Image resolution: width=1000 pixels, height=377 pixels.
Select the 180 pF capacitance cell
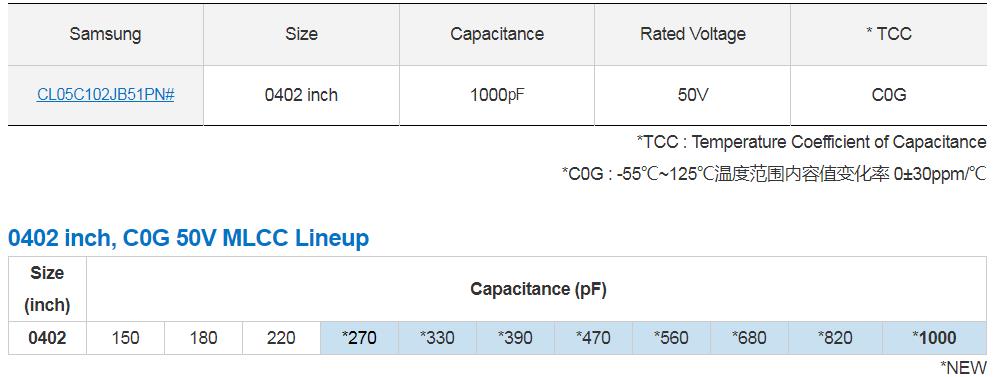click(203, 337)
